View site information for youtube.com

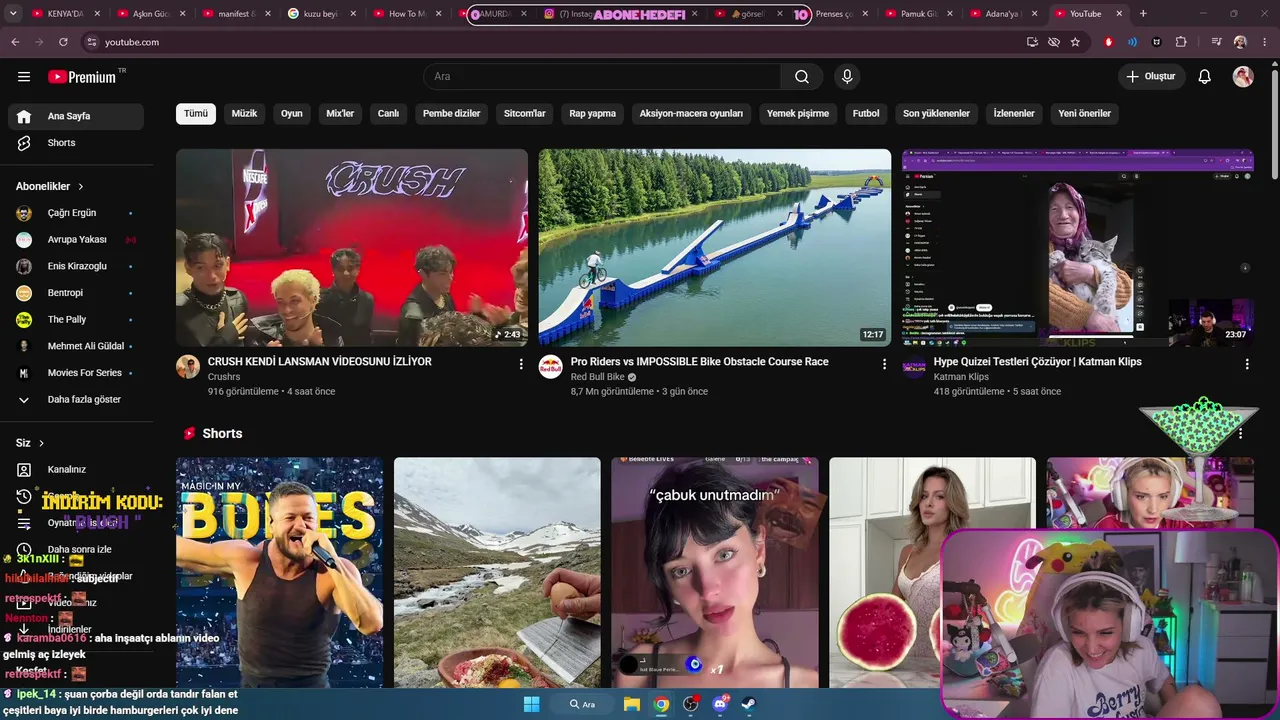click(x=92, y=42)
